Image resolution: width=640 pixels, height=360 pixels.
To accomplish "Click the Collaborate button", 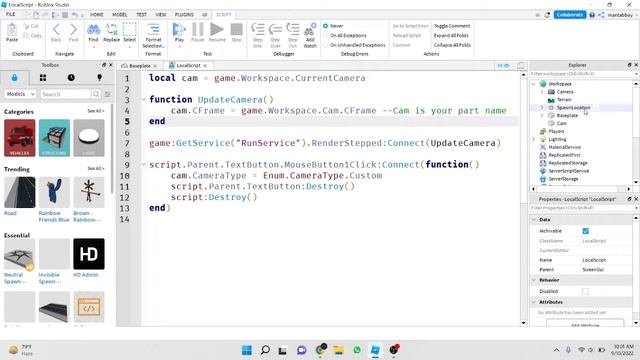I will click(x=570, y=15).
